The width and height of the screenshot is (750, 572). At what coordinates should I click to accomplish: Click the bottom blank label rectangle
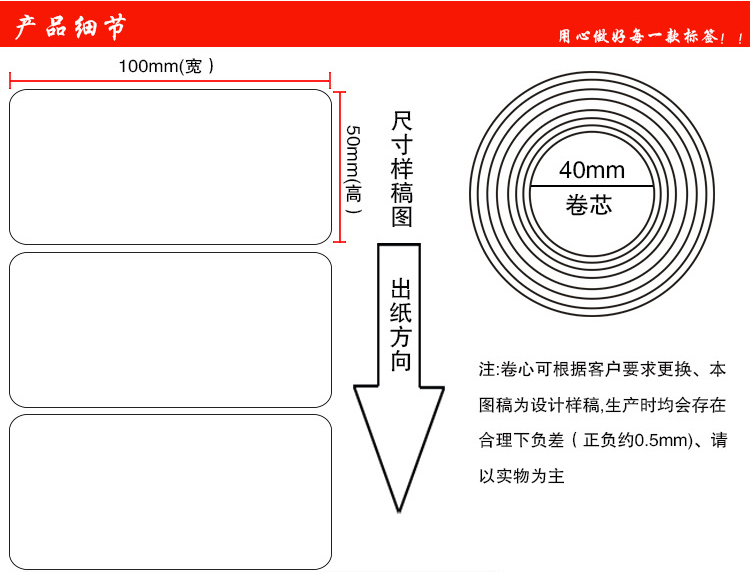pyautogui.click(x=170, y=490)
